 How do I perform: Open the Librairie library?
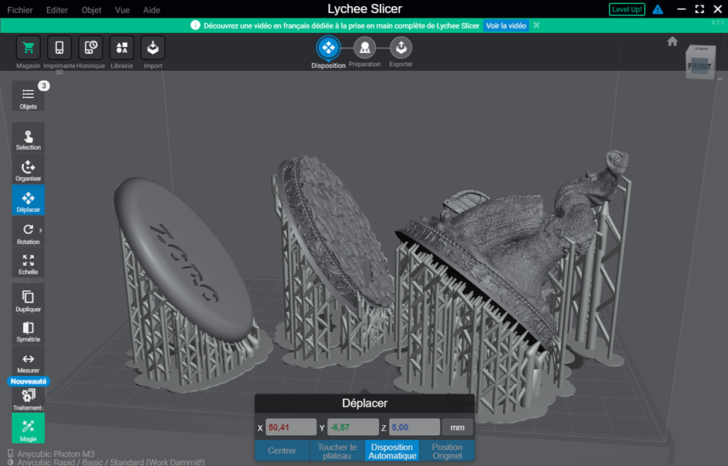coord(122,48)
